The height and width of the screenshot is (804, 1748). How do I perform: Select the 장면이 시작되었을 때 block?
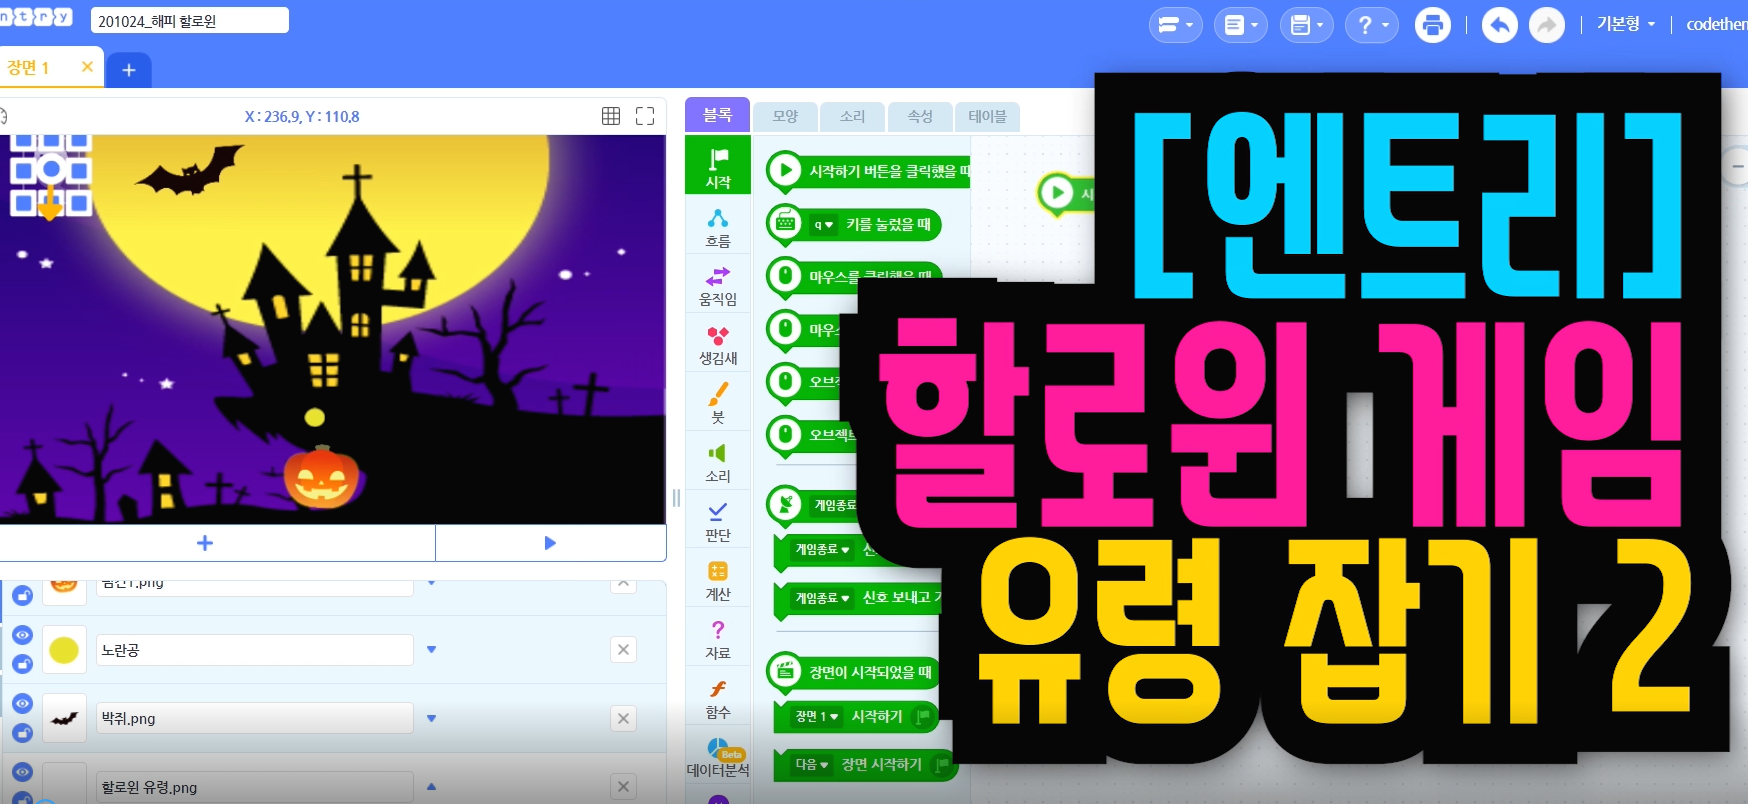[x=854, y=672]
